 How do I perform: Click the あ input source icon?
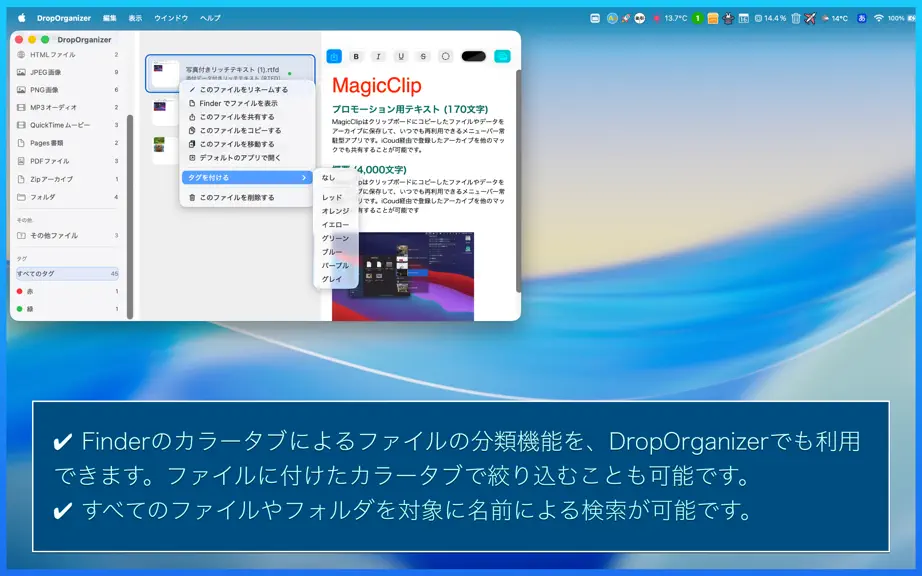click(861, 18)
